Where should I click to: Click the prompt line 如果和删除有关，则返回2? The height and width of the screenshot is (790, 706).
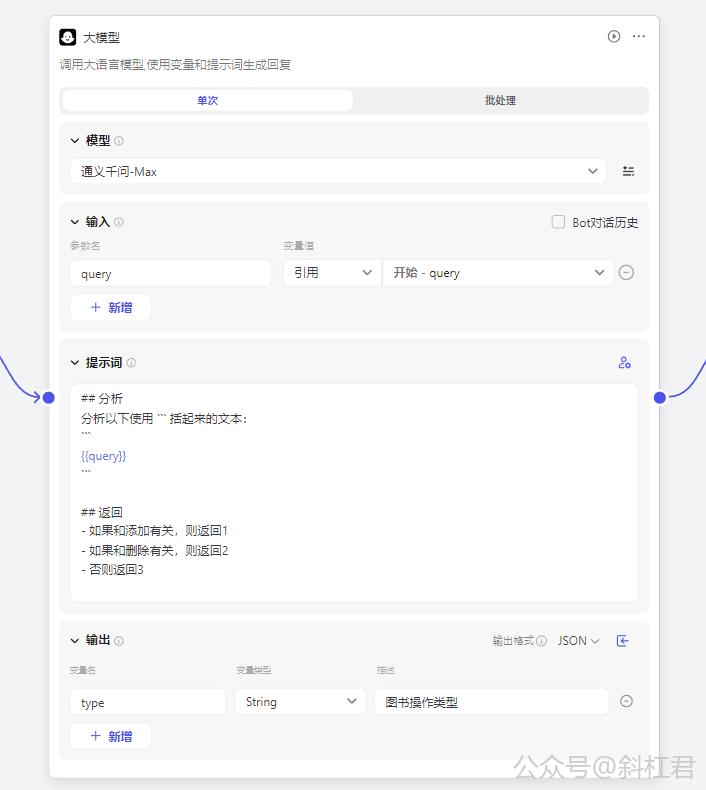[155, 551]
